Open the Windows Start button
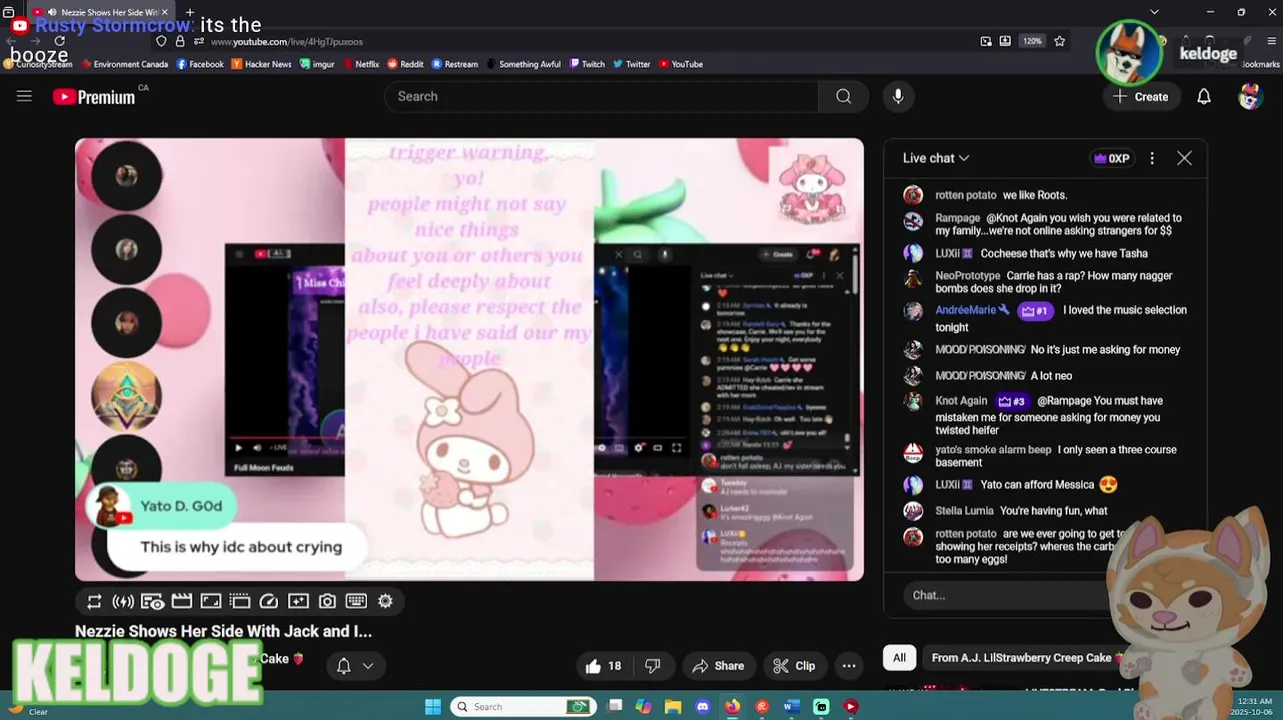The image size is (1283, 720). [x=432, y=706]
